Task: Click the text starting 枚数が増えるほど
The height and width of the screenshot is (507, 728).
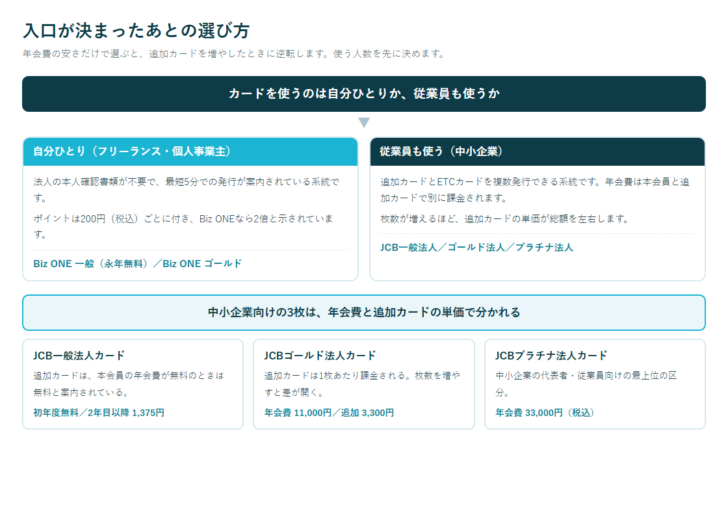Action: point(504,219)
